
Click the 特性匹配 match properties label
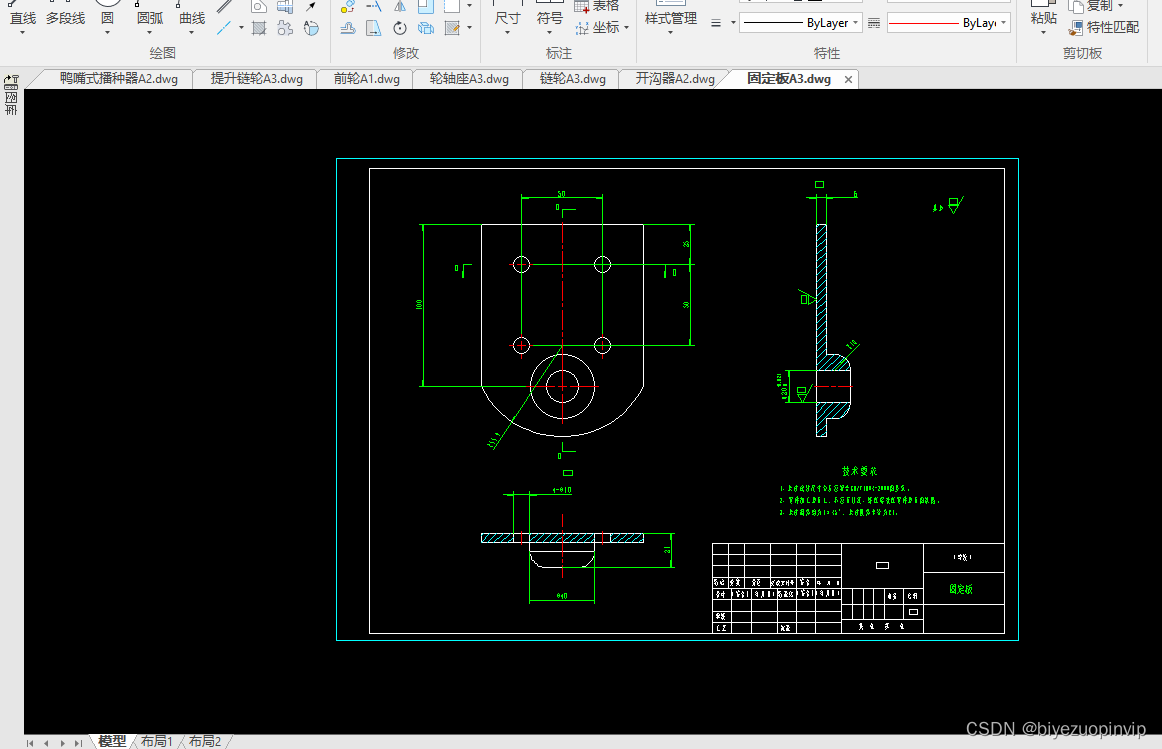[1113, 27]
